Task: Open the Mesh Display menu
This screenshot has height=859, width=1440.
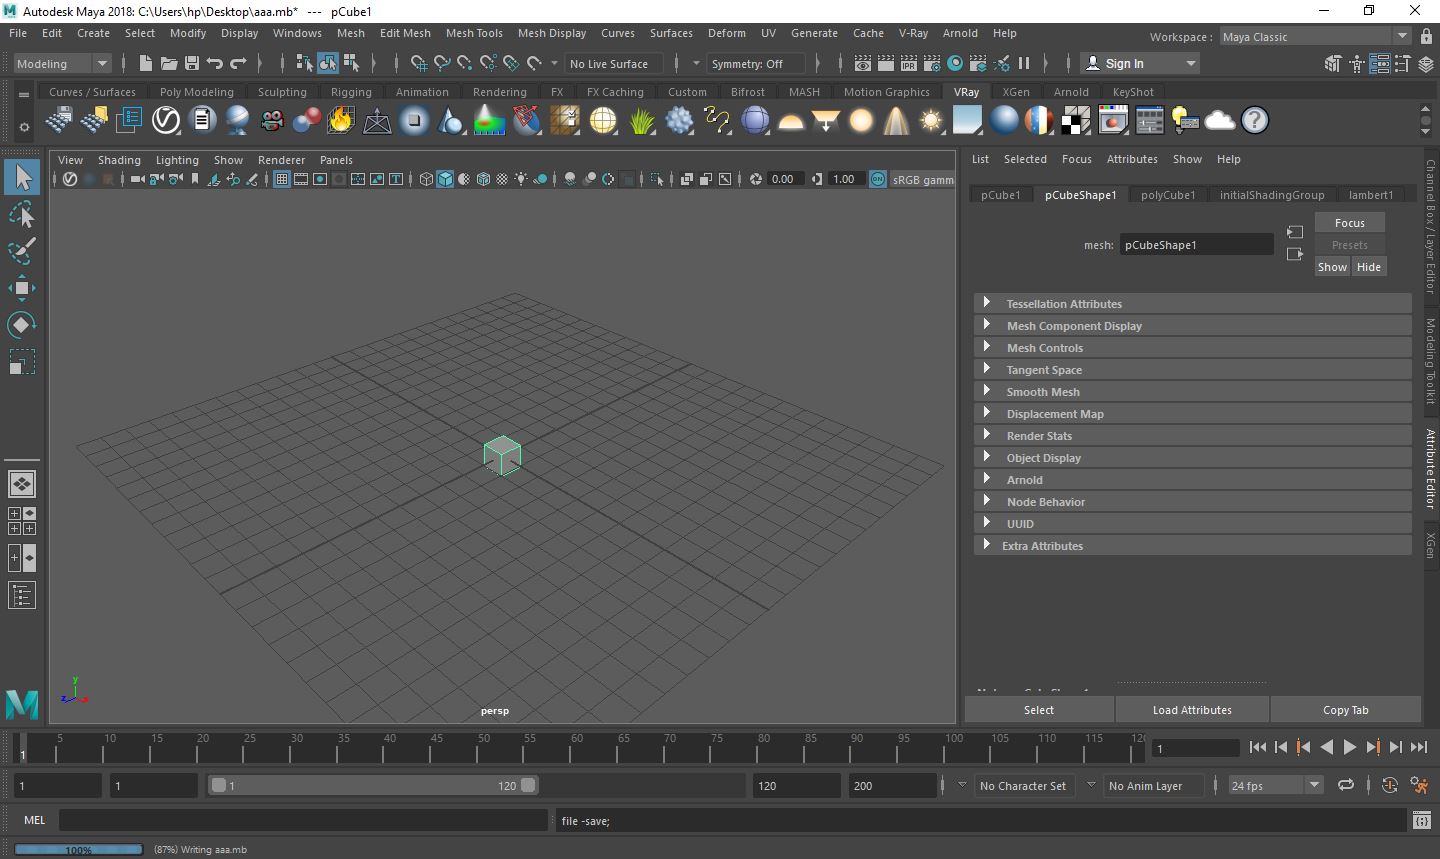Action: pos(551,33)
